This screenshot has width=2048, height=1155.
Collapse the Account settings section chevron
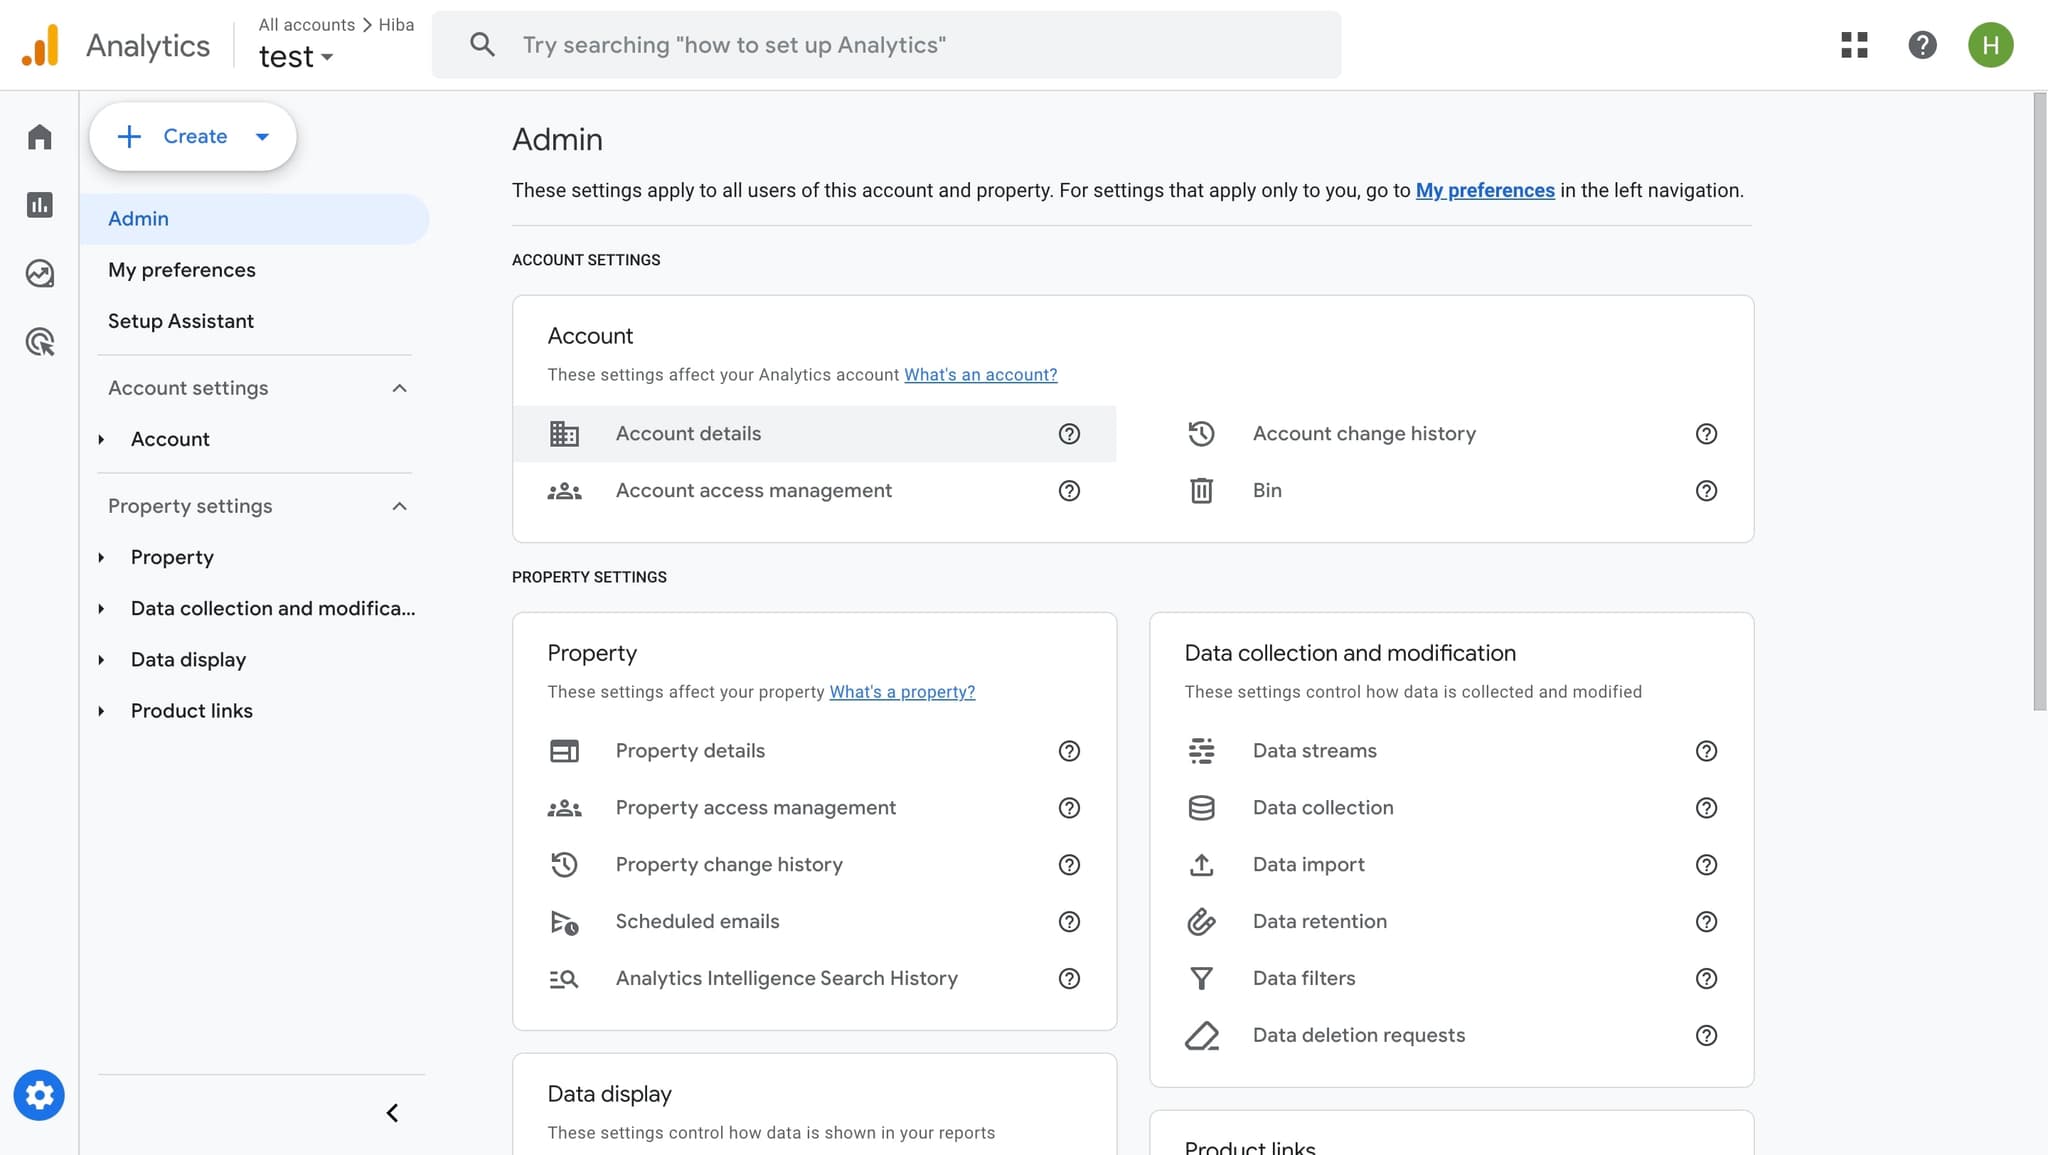[400, 387]
